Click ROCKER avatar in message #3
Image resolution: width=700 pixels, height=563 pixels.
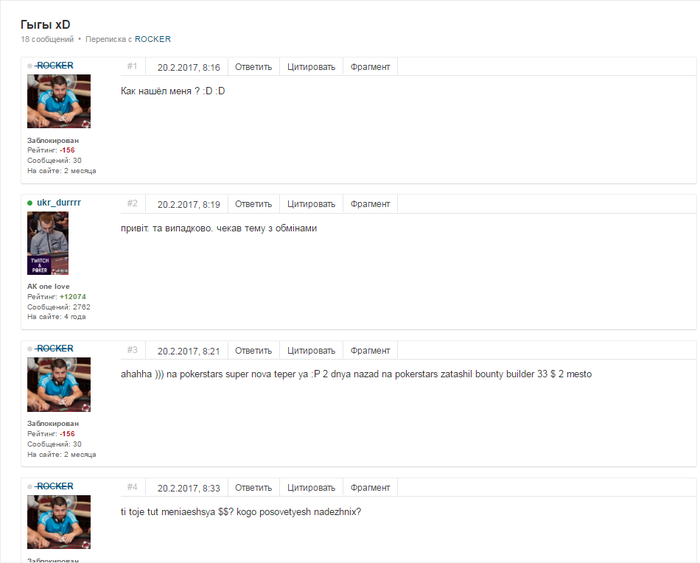[x=59, y=384]
